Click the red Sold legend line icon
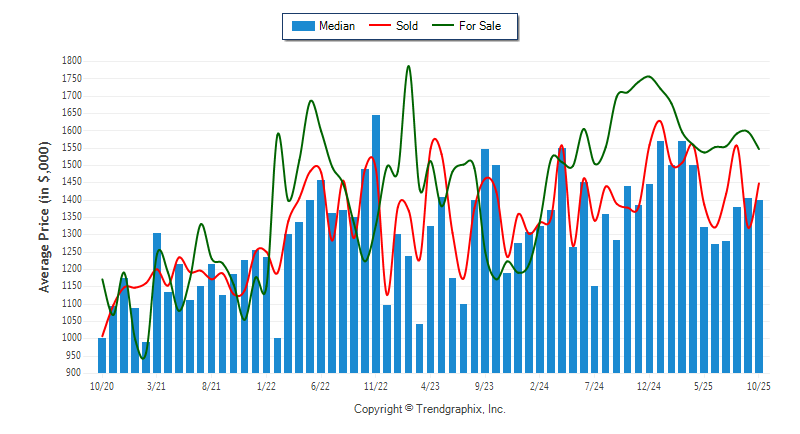This screenshot has width=800, height=434. pos(379,26)
